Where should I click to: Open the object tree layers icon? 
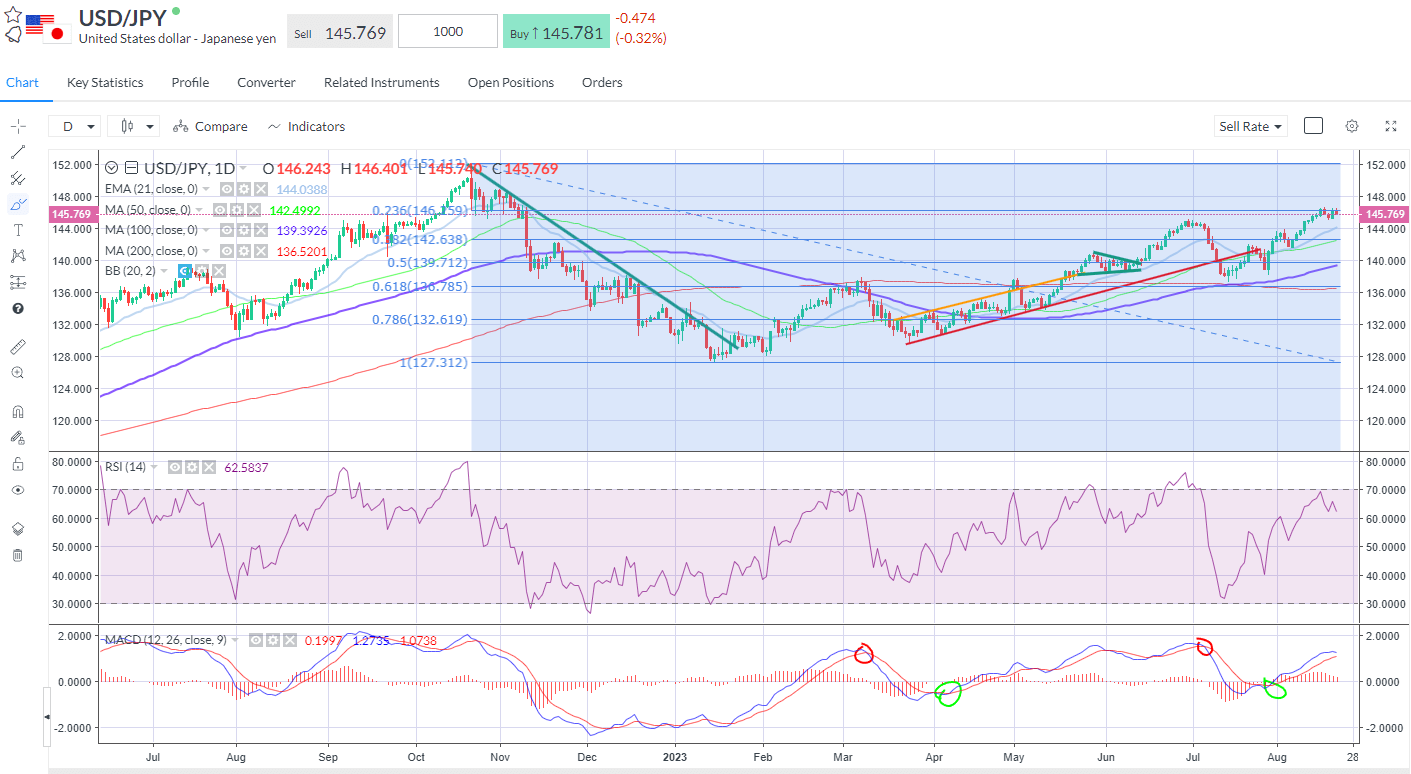17,529
